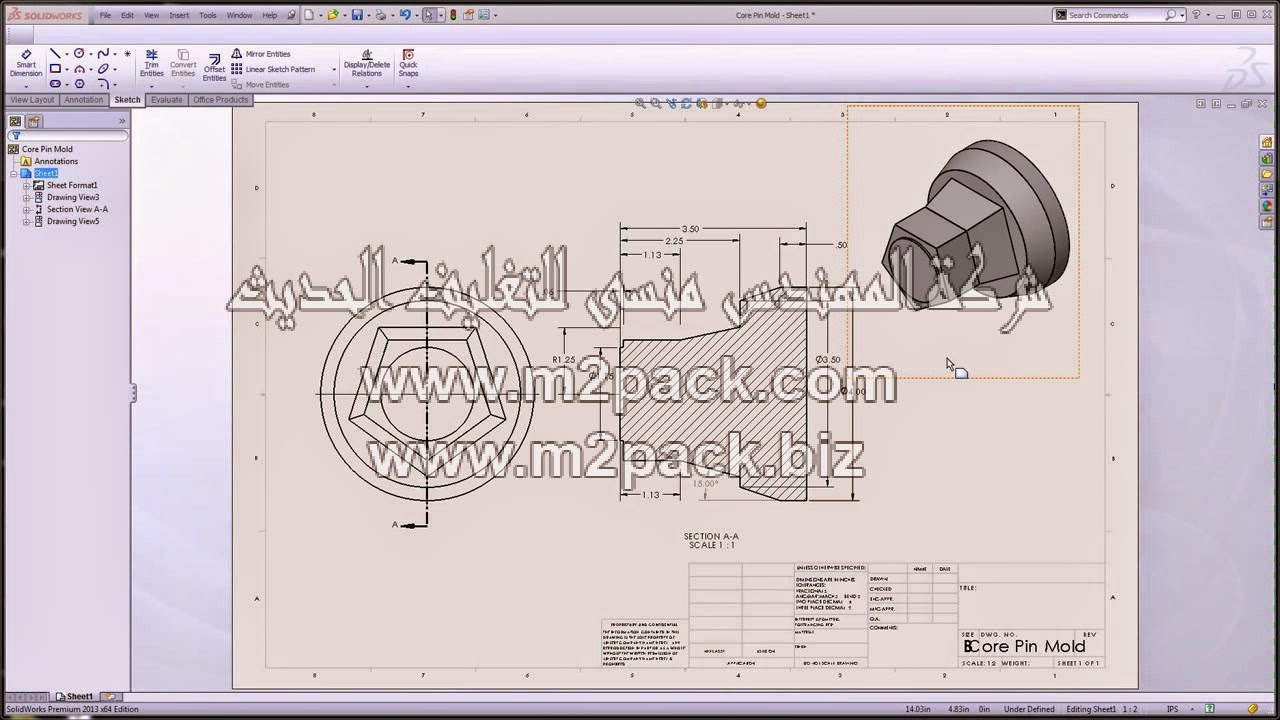Screen dimensions: 1280x720
Task: Expand the panel using double chevron
Action: click(122, 121)
